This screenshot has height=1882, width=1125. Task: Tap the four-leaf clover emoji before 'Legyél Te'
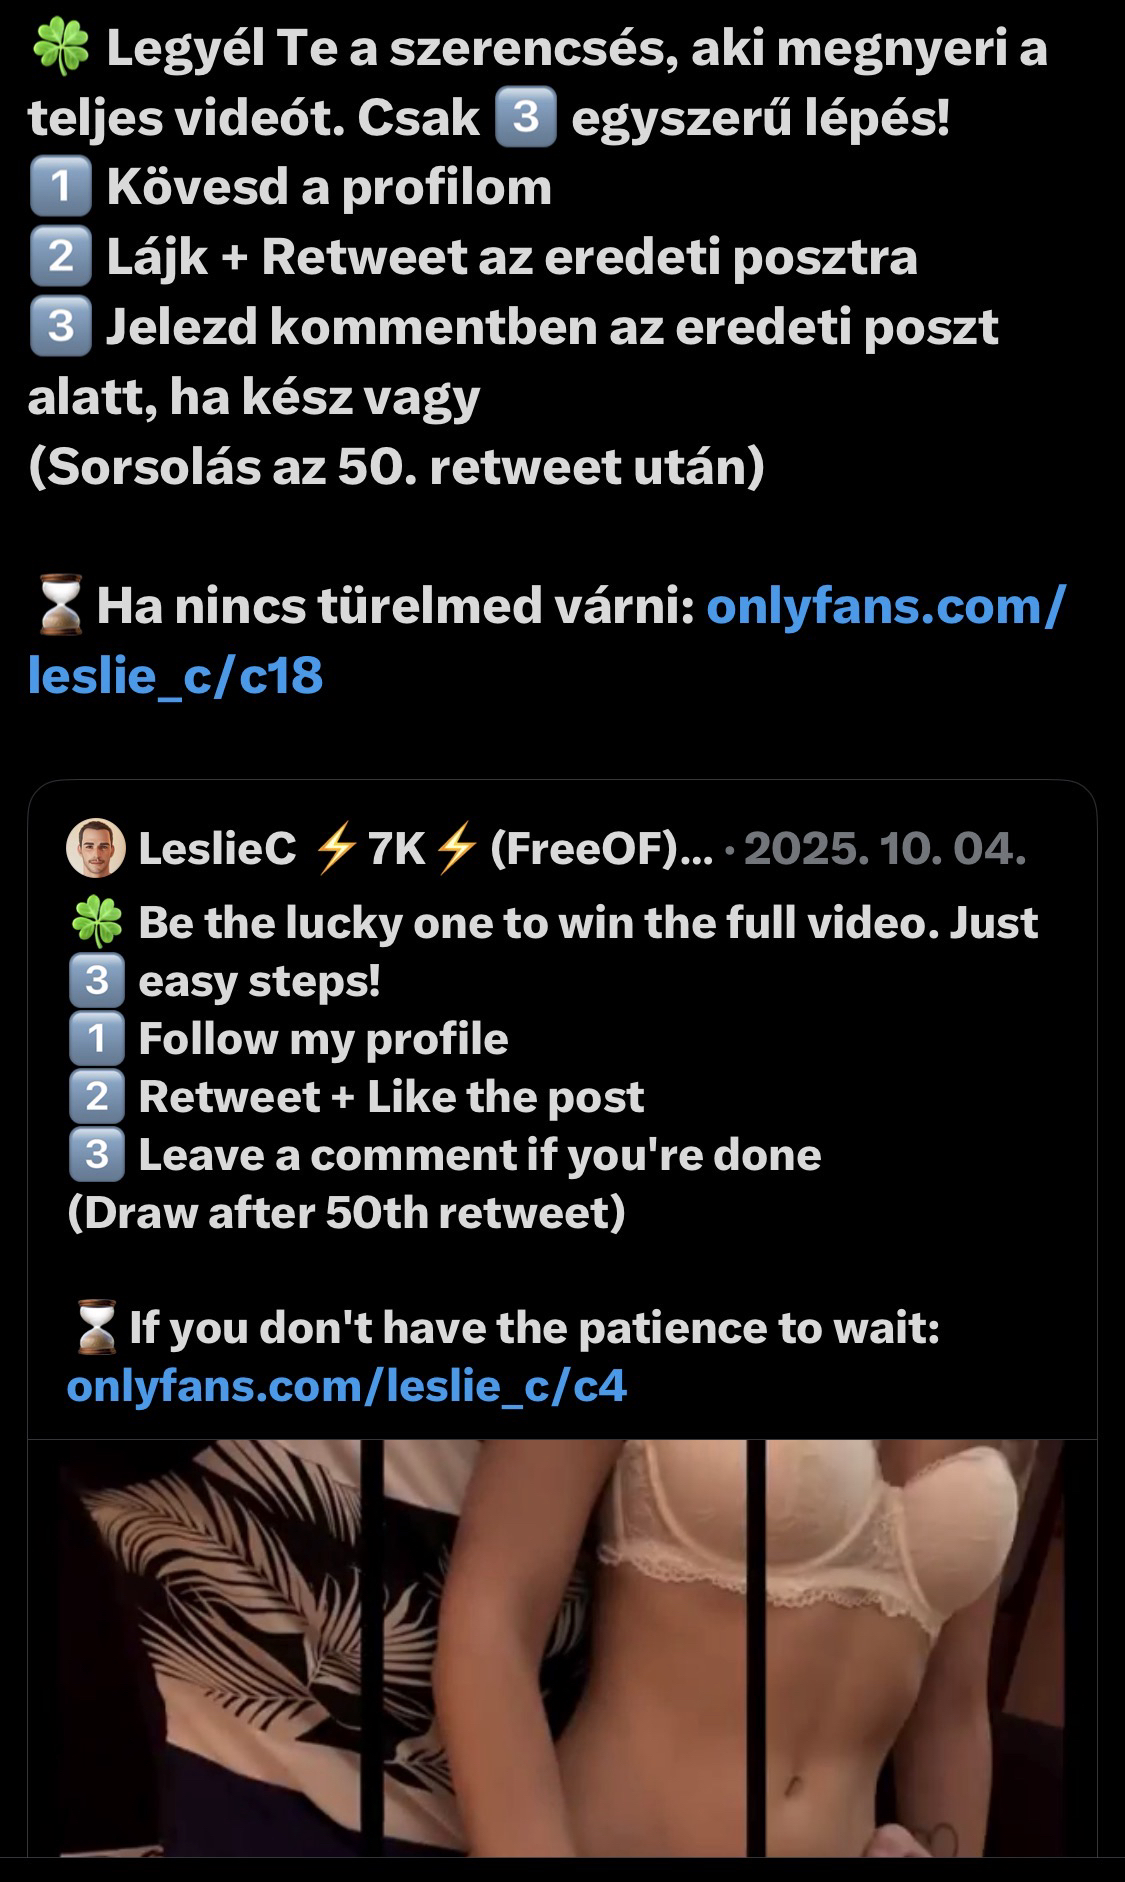60,49
